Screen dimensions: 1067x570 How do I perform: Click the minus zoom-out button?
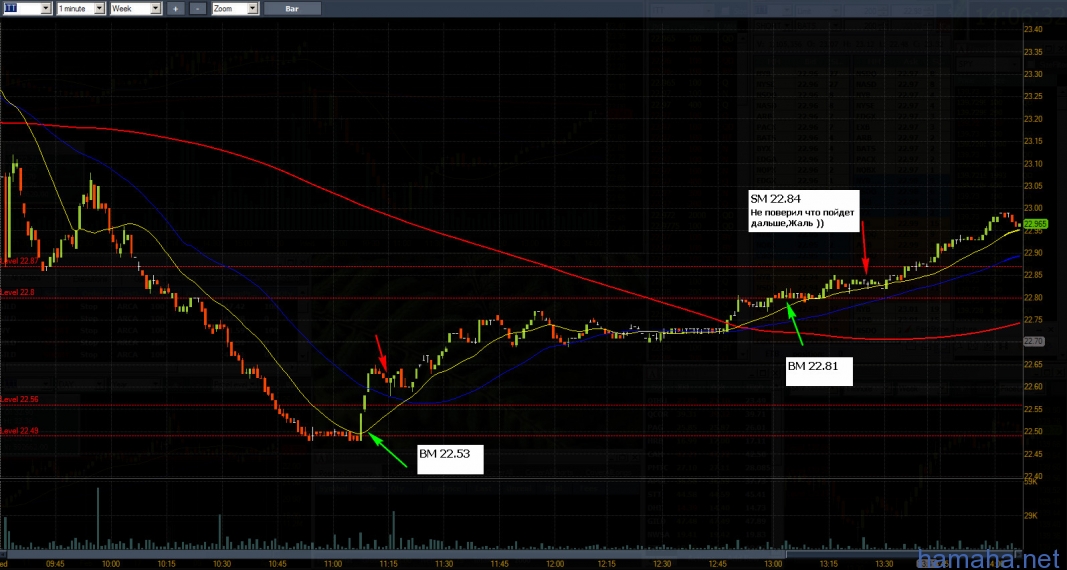197,8
